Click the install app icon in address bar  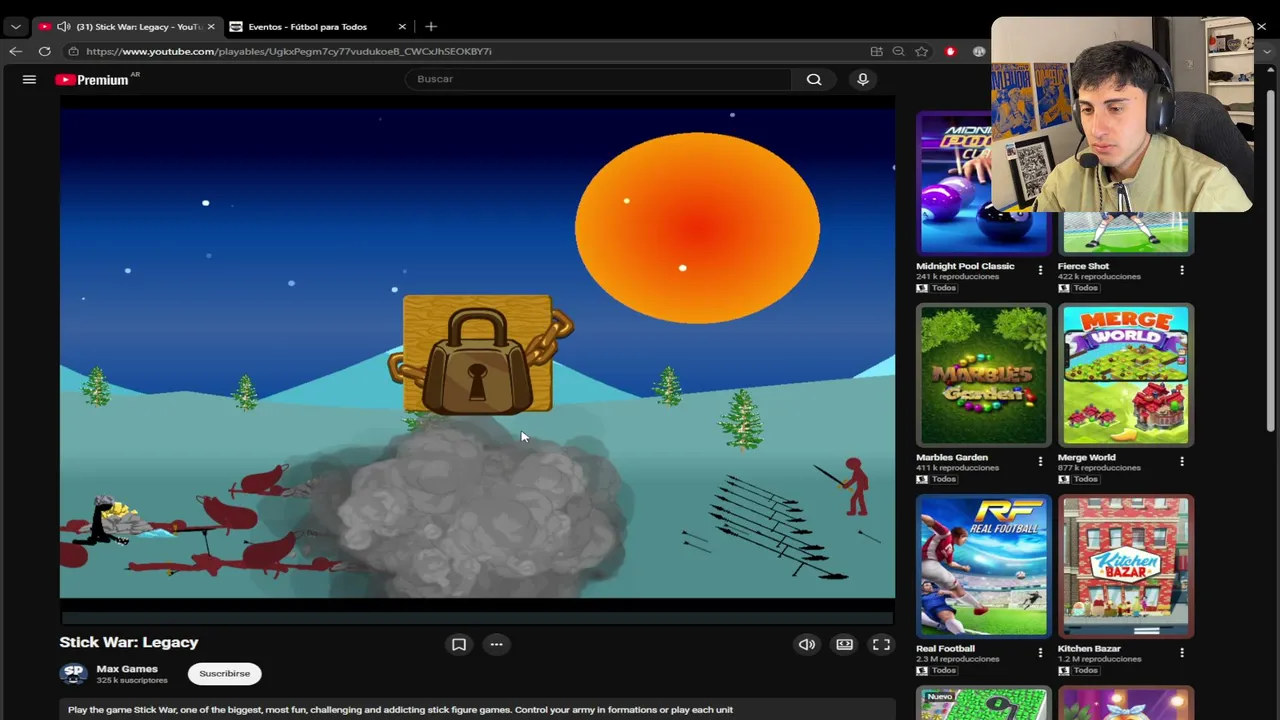coord(876,51)
